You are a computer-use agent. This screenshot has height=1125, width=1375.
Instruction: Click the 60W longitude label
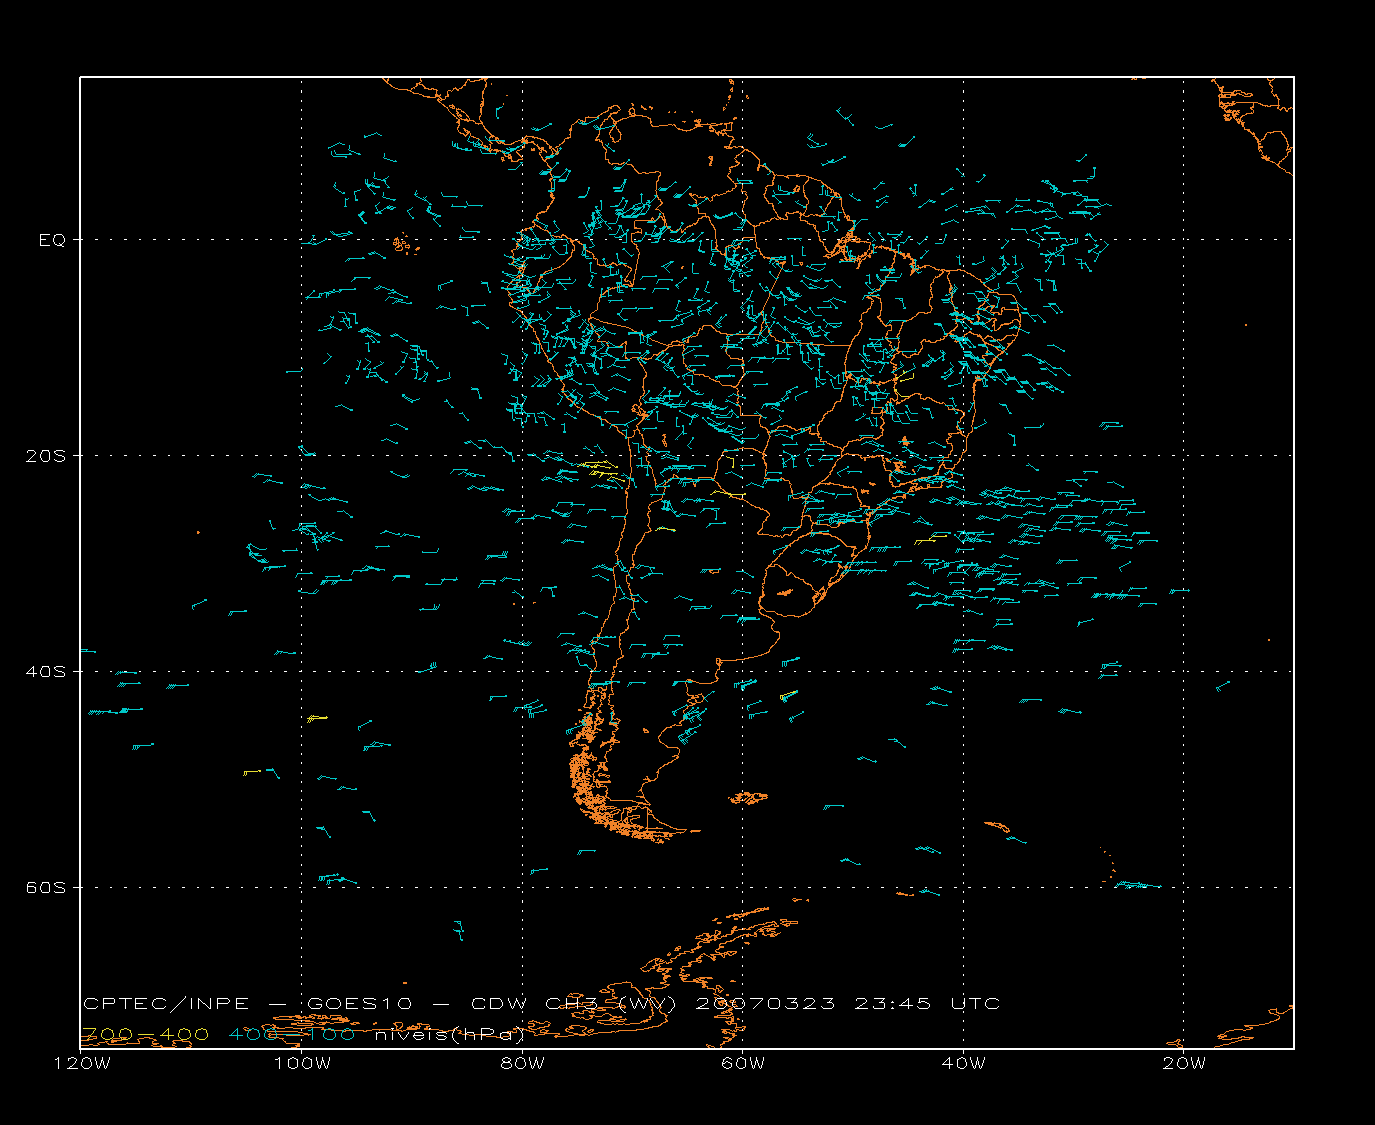[743, 1063]
